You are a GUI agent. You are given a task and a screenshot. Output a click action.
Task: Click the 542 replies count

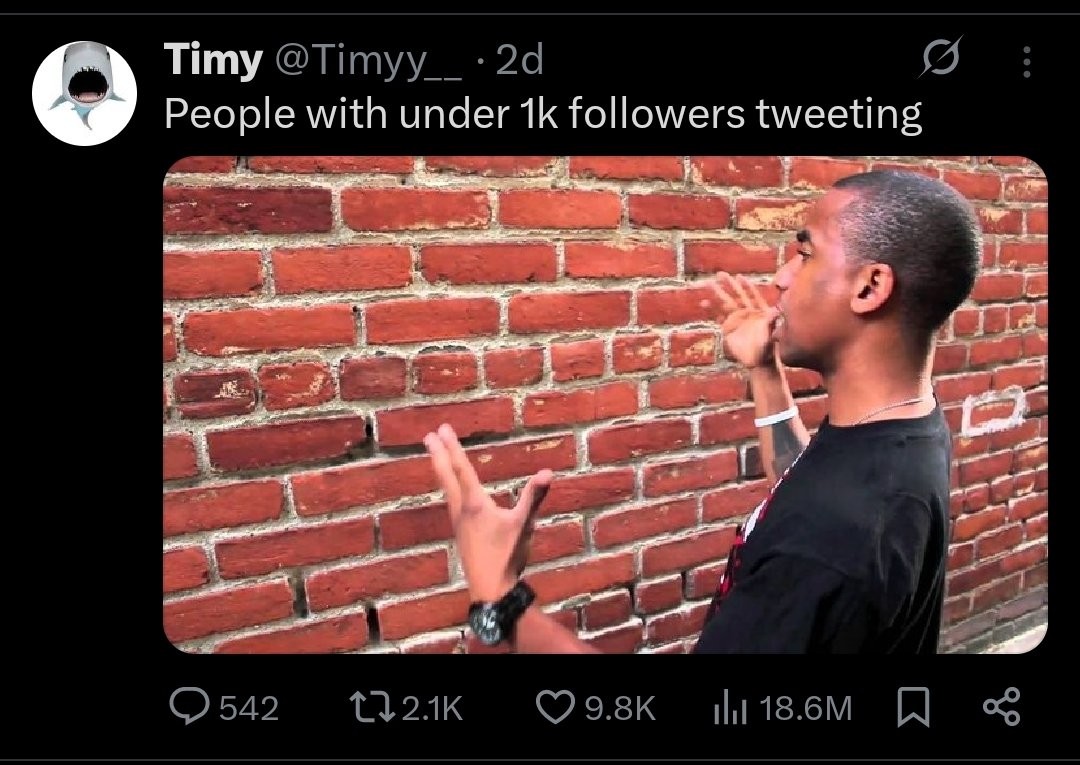[248, 709]
